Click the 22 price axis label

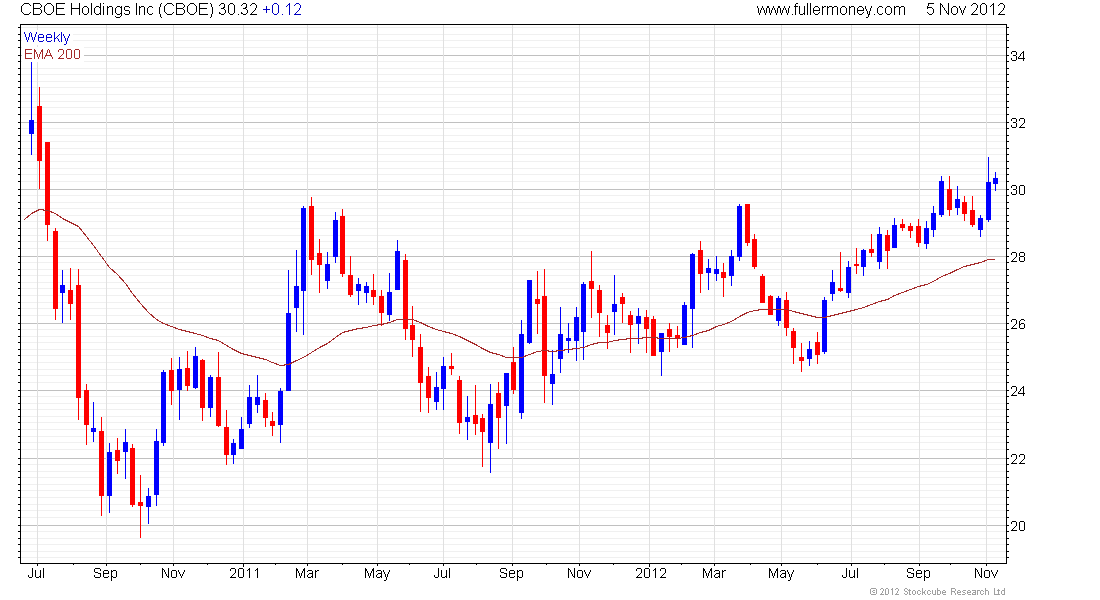[x=1018, y=459]
